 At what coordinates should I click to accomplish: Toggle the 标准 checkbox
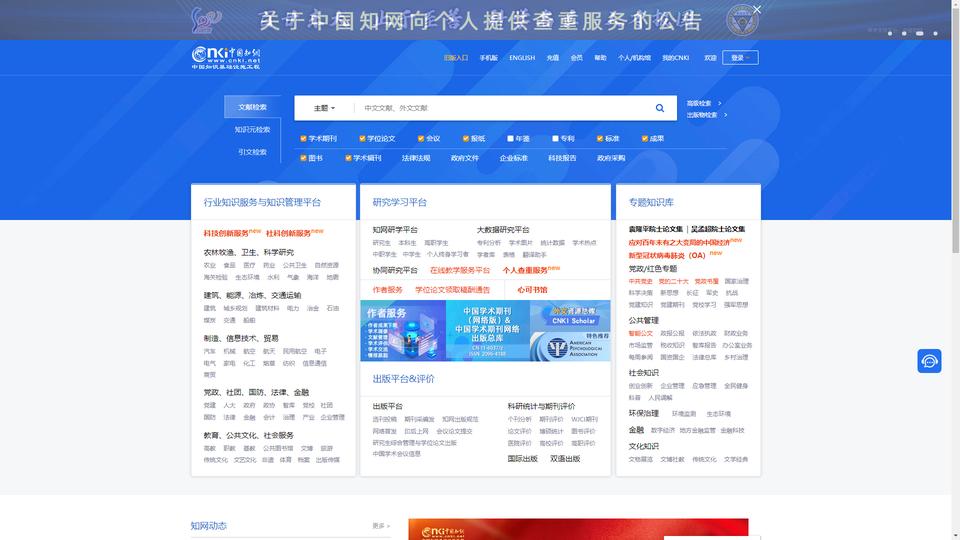(x=599, y=138)
